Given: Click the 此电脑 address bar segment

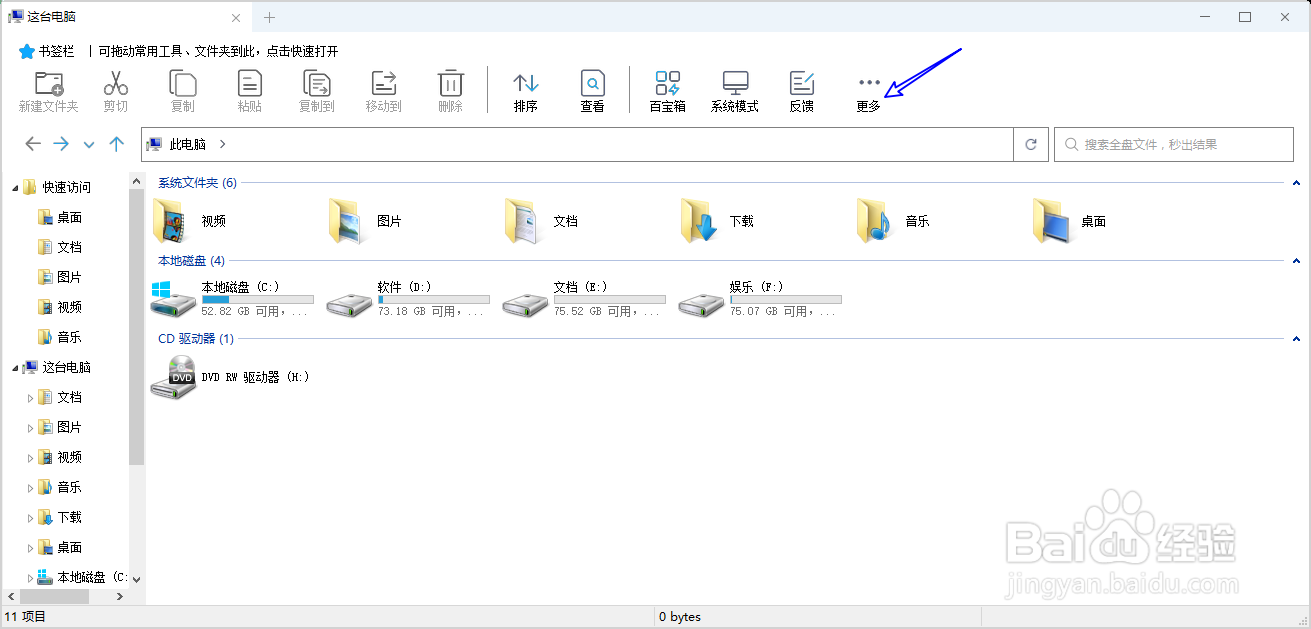Looking at the screenshot, I should pos(188,144).
